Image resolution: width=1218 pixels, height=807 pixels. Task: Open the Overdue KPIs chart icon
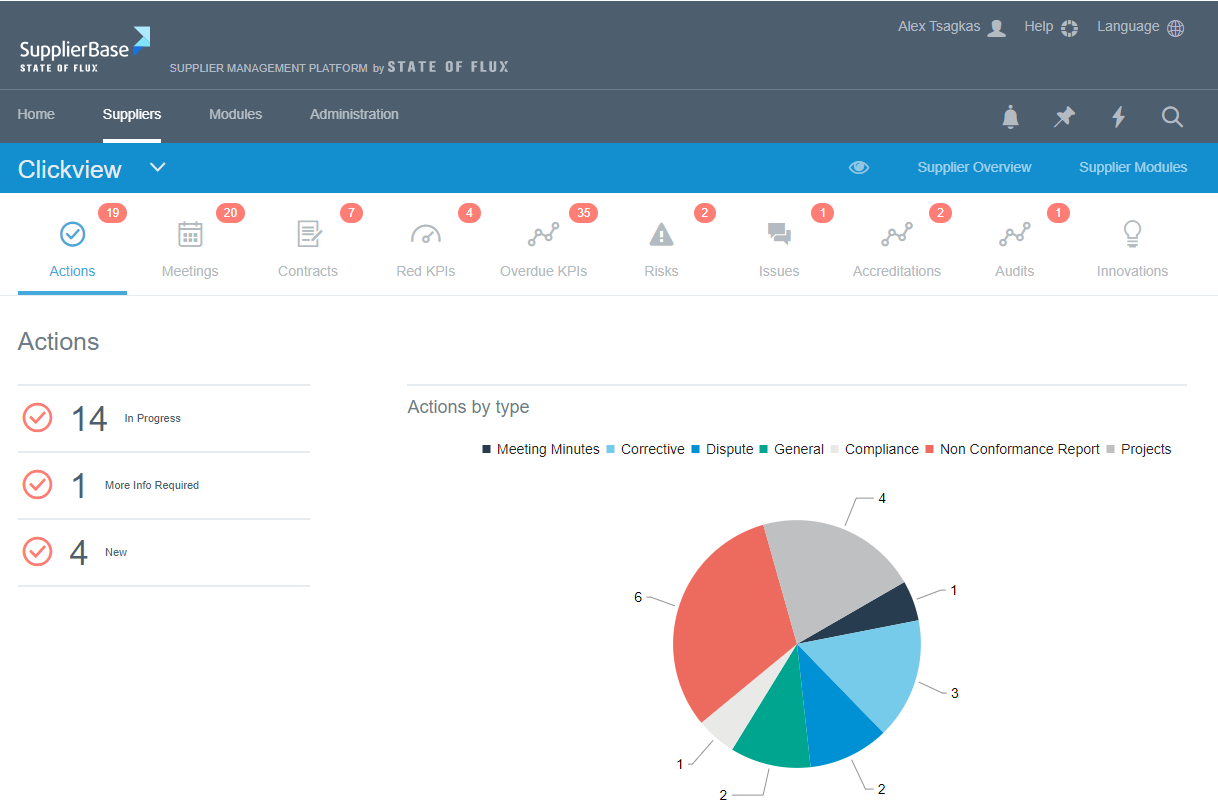[x=543, y=234]
